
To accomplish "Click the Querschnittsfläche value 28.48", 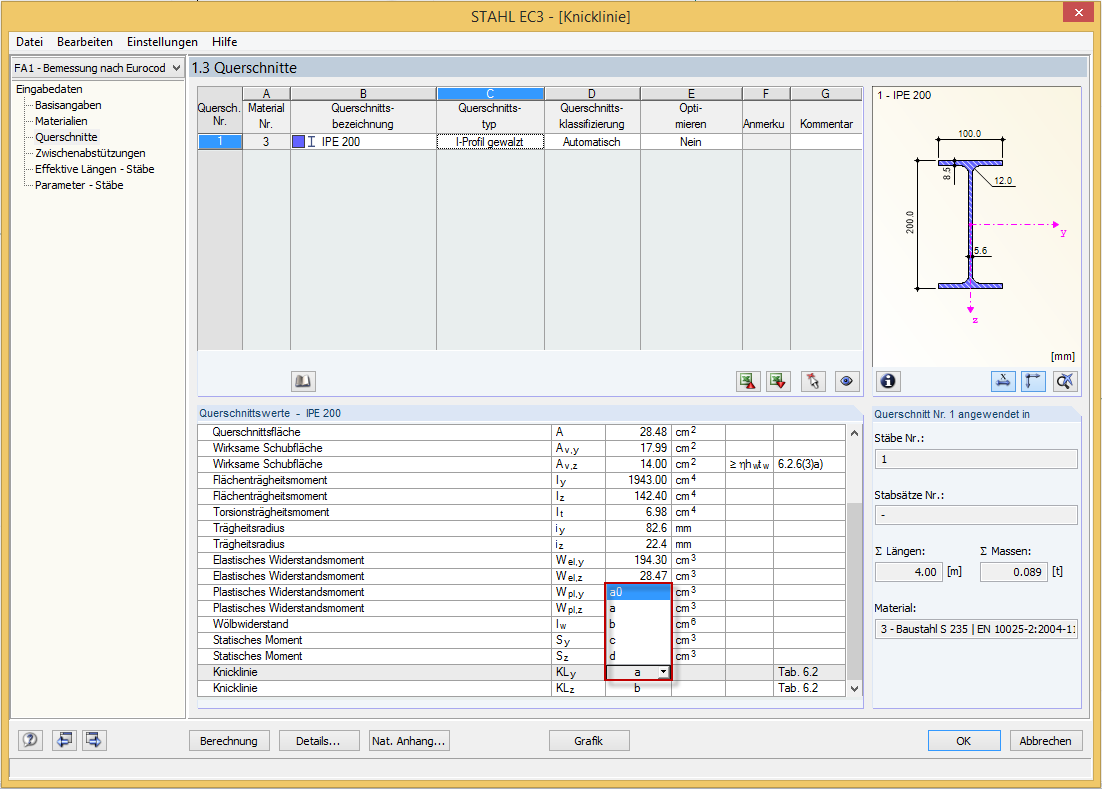I will [x=638, y=432].
